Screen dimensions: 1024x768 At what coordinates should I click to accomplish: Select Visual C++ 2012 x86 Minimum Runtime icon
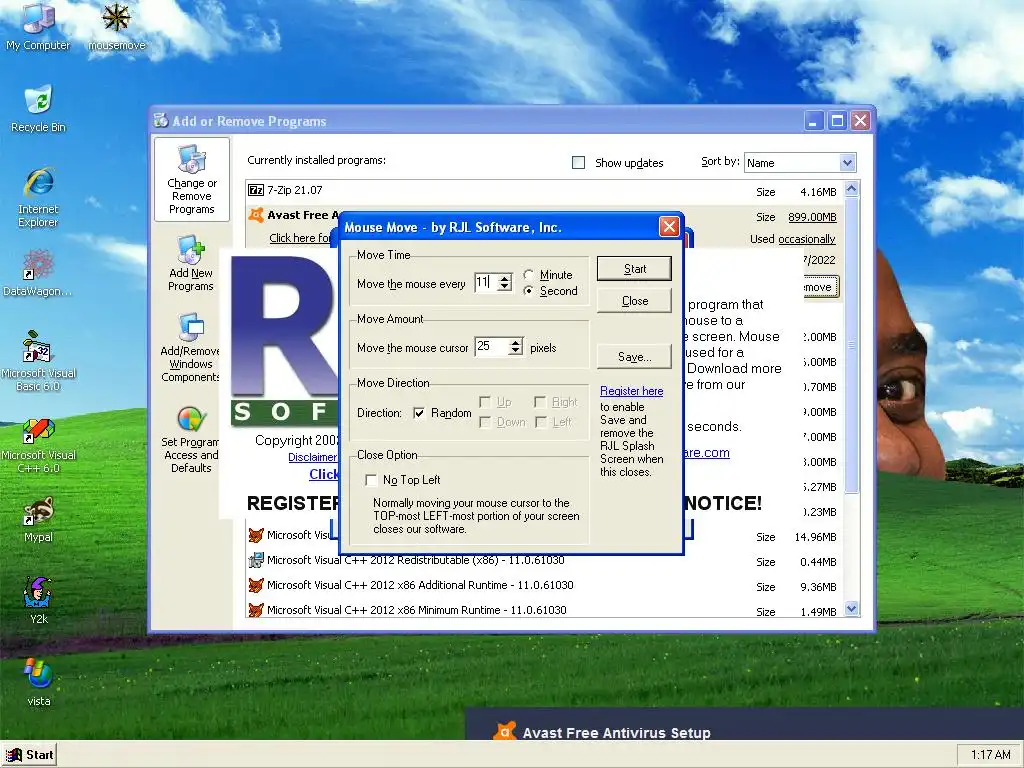point(256,610)
